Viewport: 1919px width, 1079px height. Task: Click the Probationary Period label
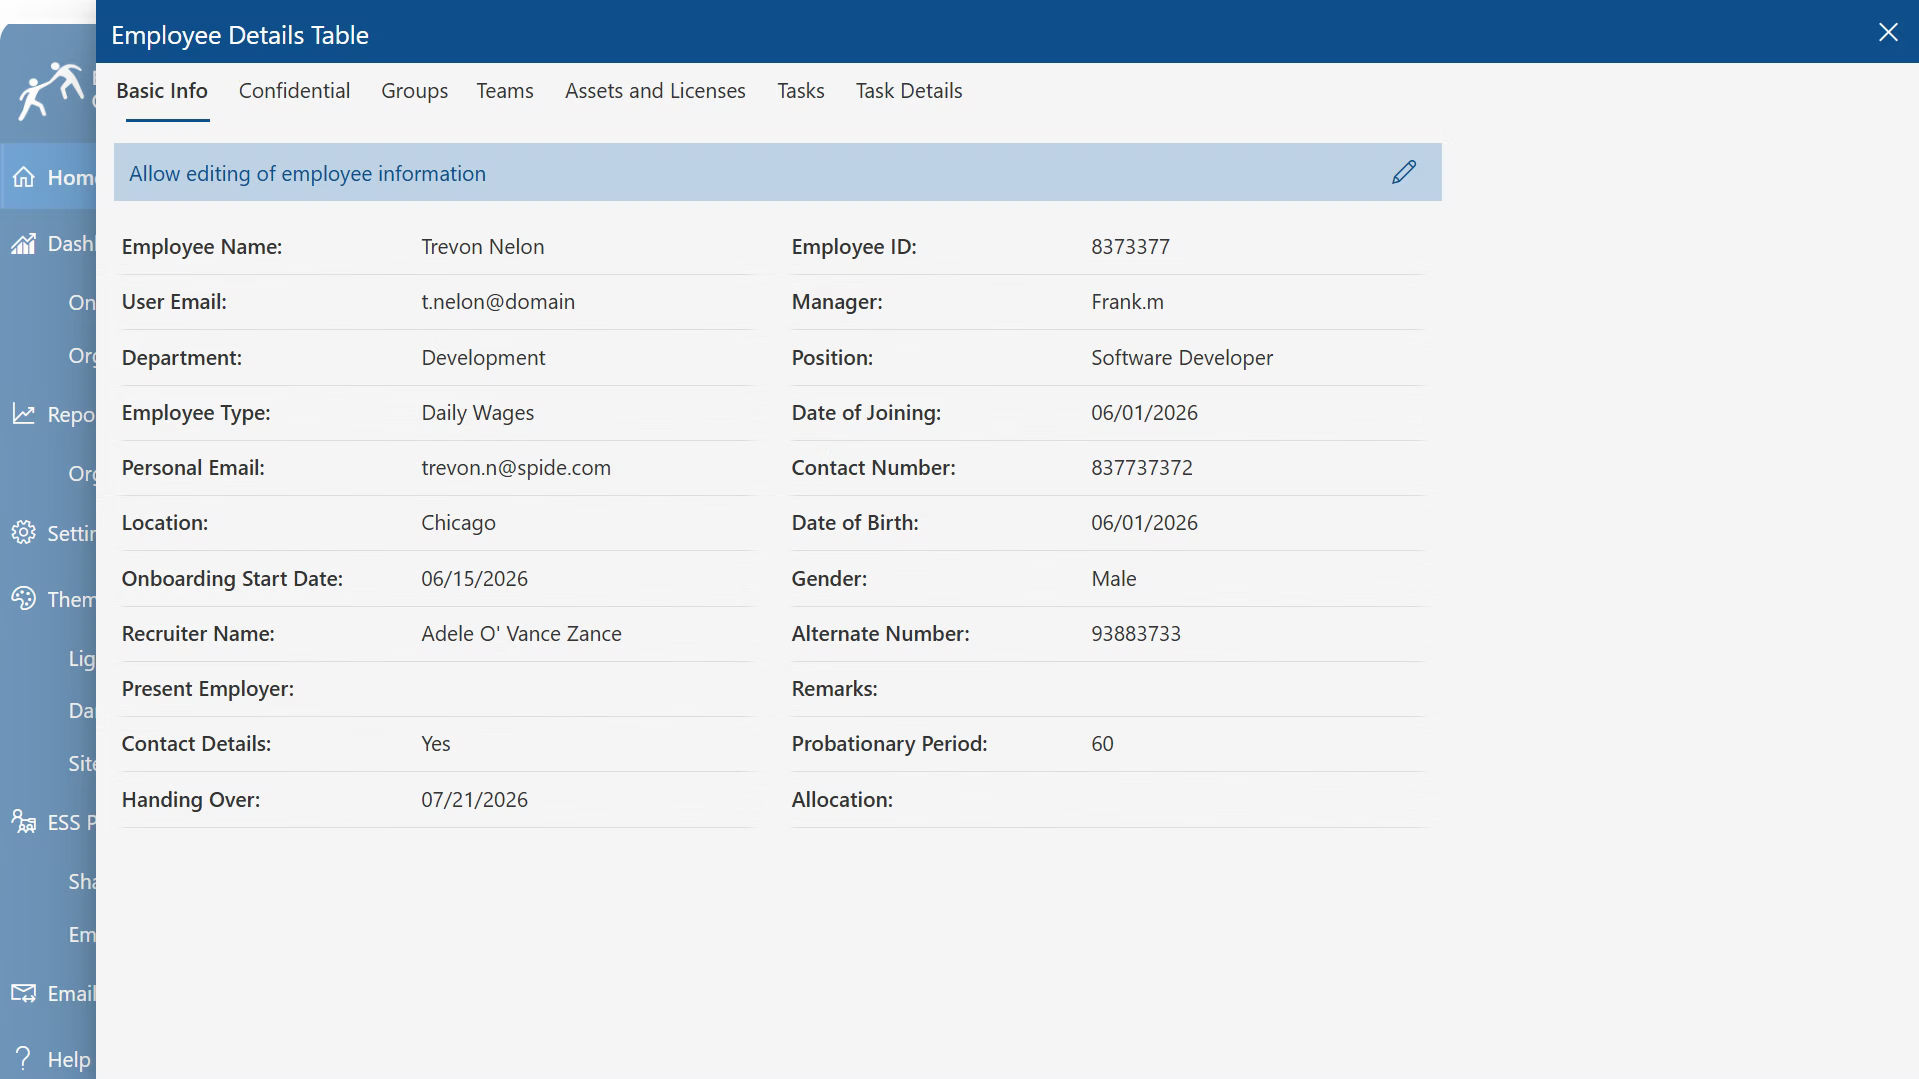[889, 744]
